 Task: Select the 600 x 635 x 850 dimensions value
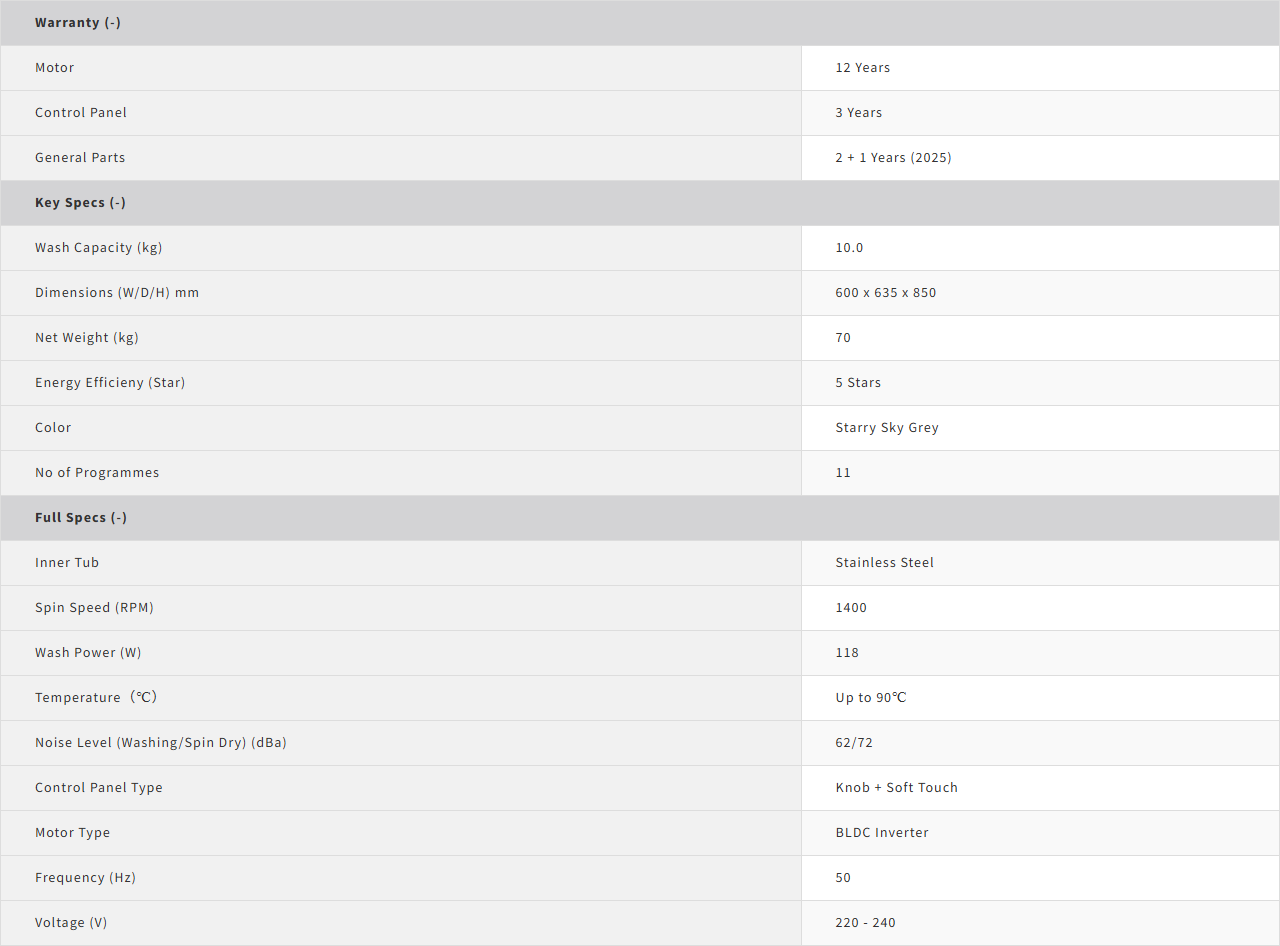point(886,292)
